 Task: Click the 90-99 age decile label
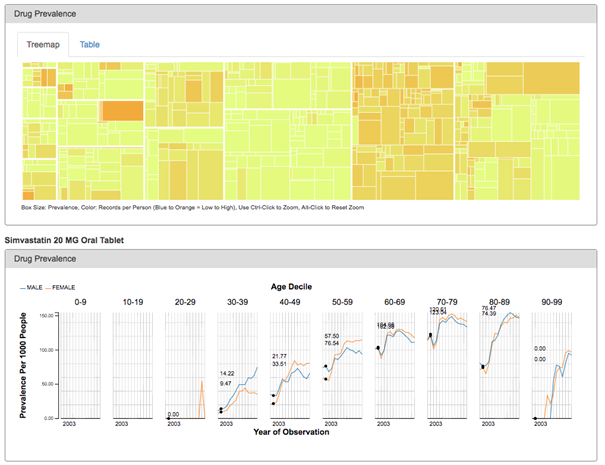point(552,302)
